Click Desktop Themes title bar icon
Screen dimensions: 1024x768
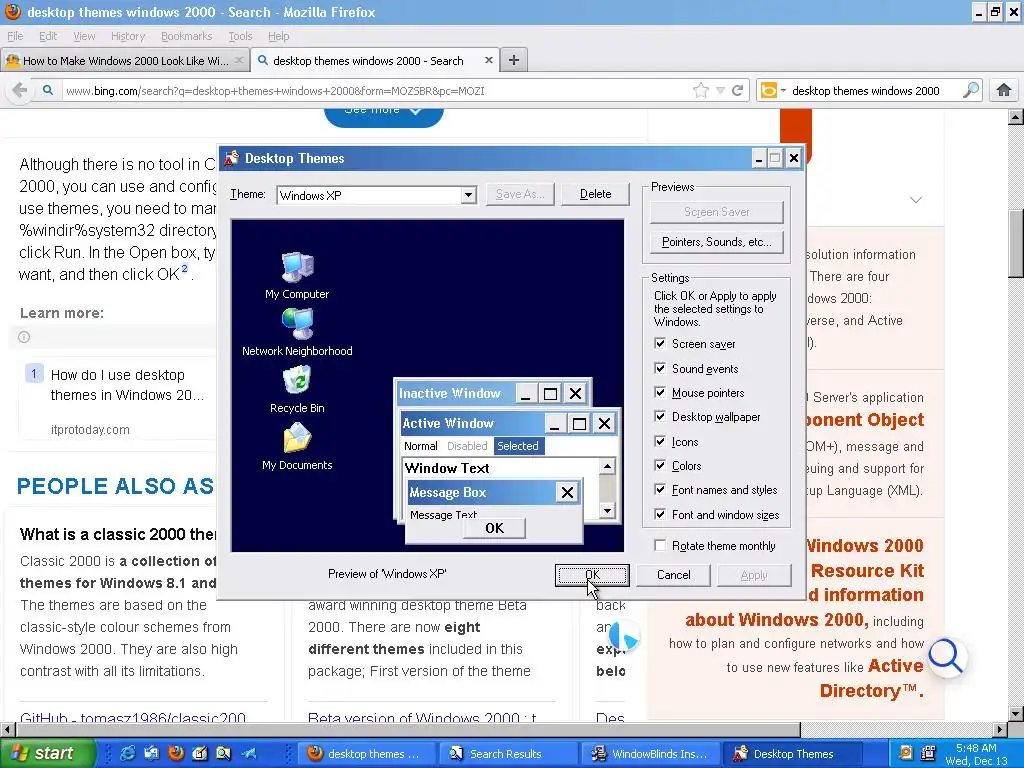pos(231,158)
